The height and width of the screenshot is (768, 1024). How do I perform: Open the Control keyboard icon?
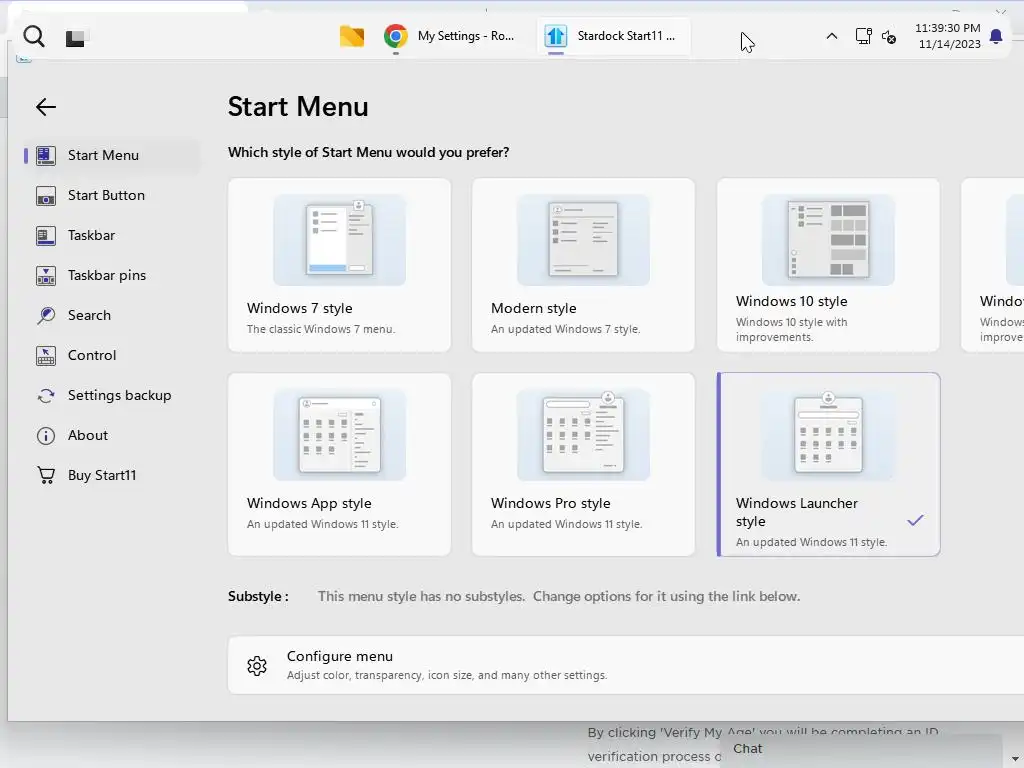(x=46, y=355)
